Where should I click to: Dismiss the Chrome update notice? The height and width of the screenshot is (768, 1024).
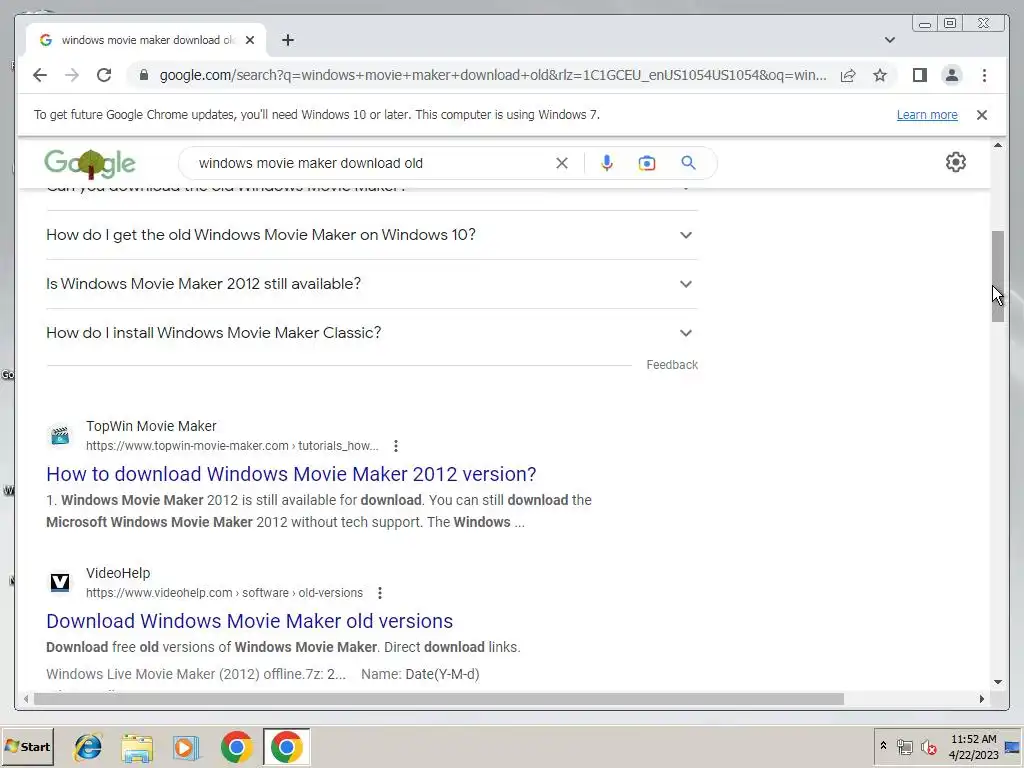click(x=982, y=115)
